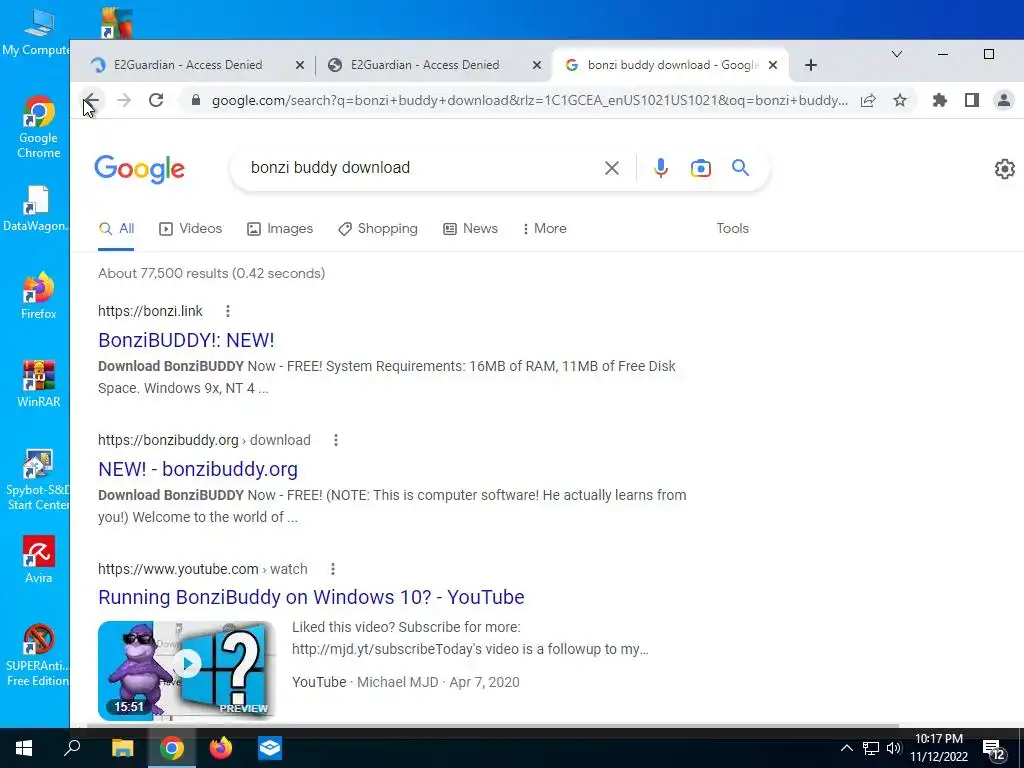Open the tab search chevron
The height and width of the screenshot is (768, 1024).
tap(897, 54)
